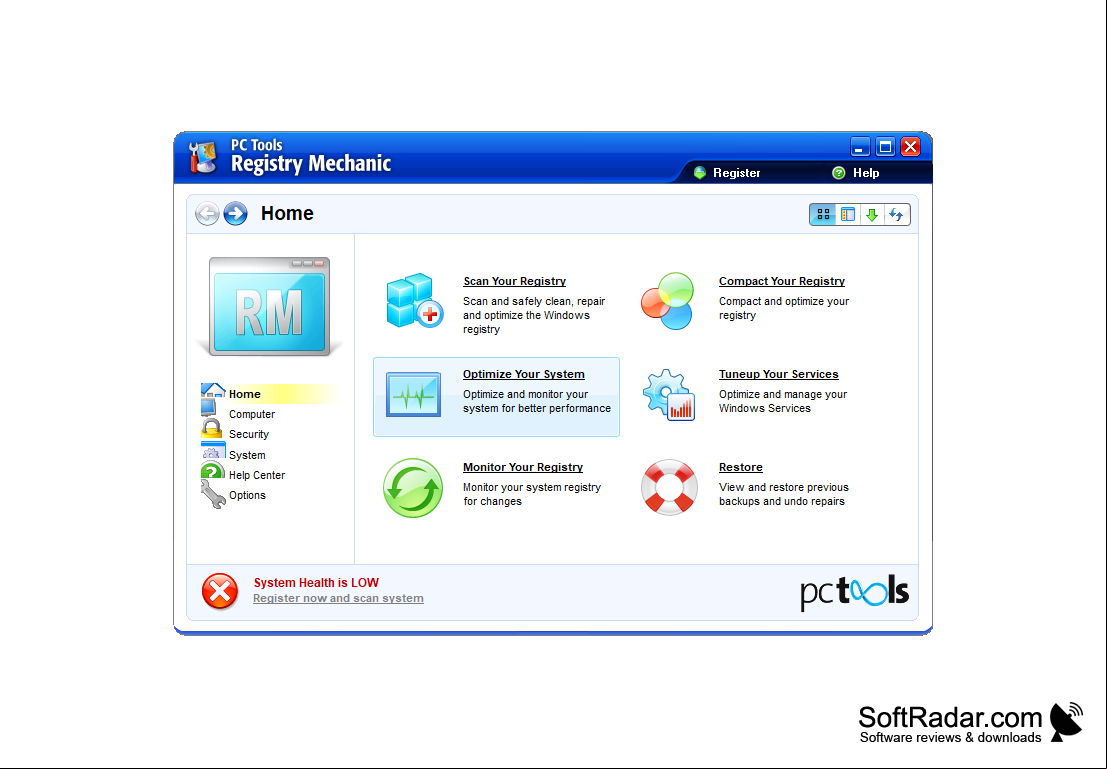Screen dimensions: 1107x769
Task: Select the Home house icon in sidebar
Action: (213, 391)
